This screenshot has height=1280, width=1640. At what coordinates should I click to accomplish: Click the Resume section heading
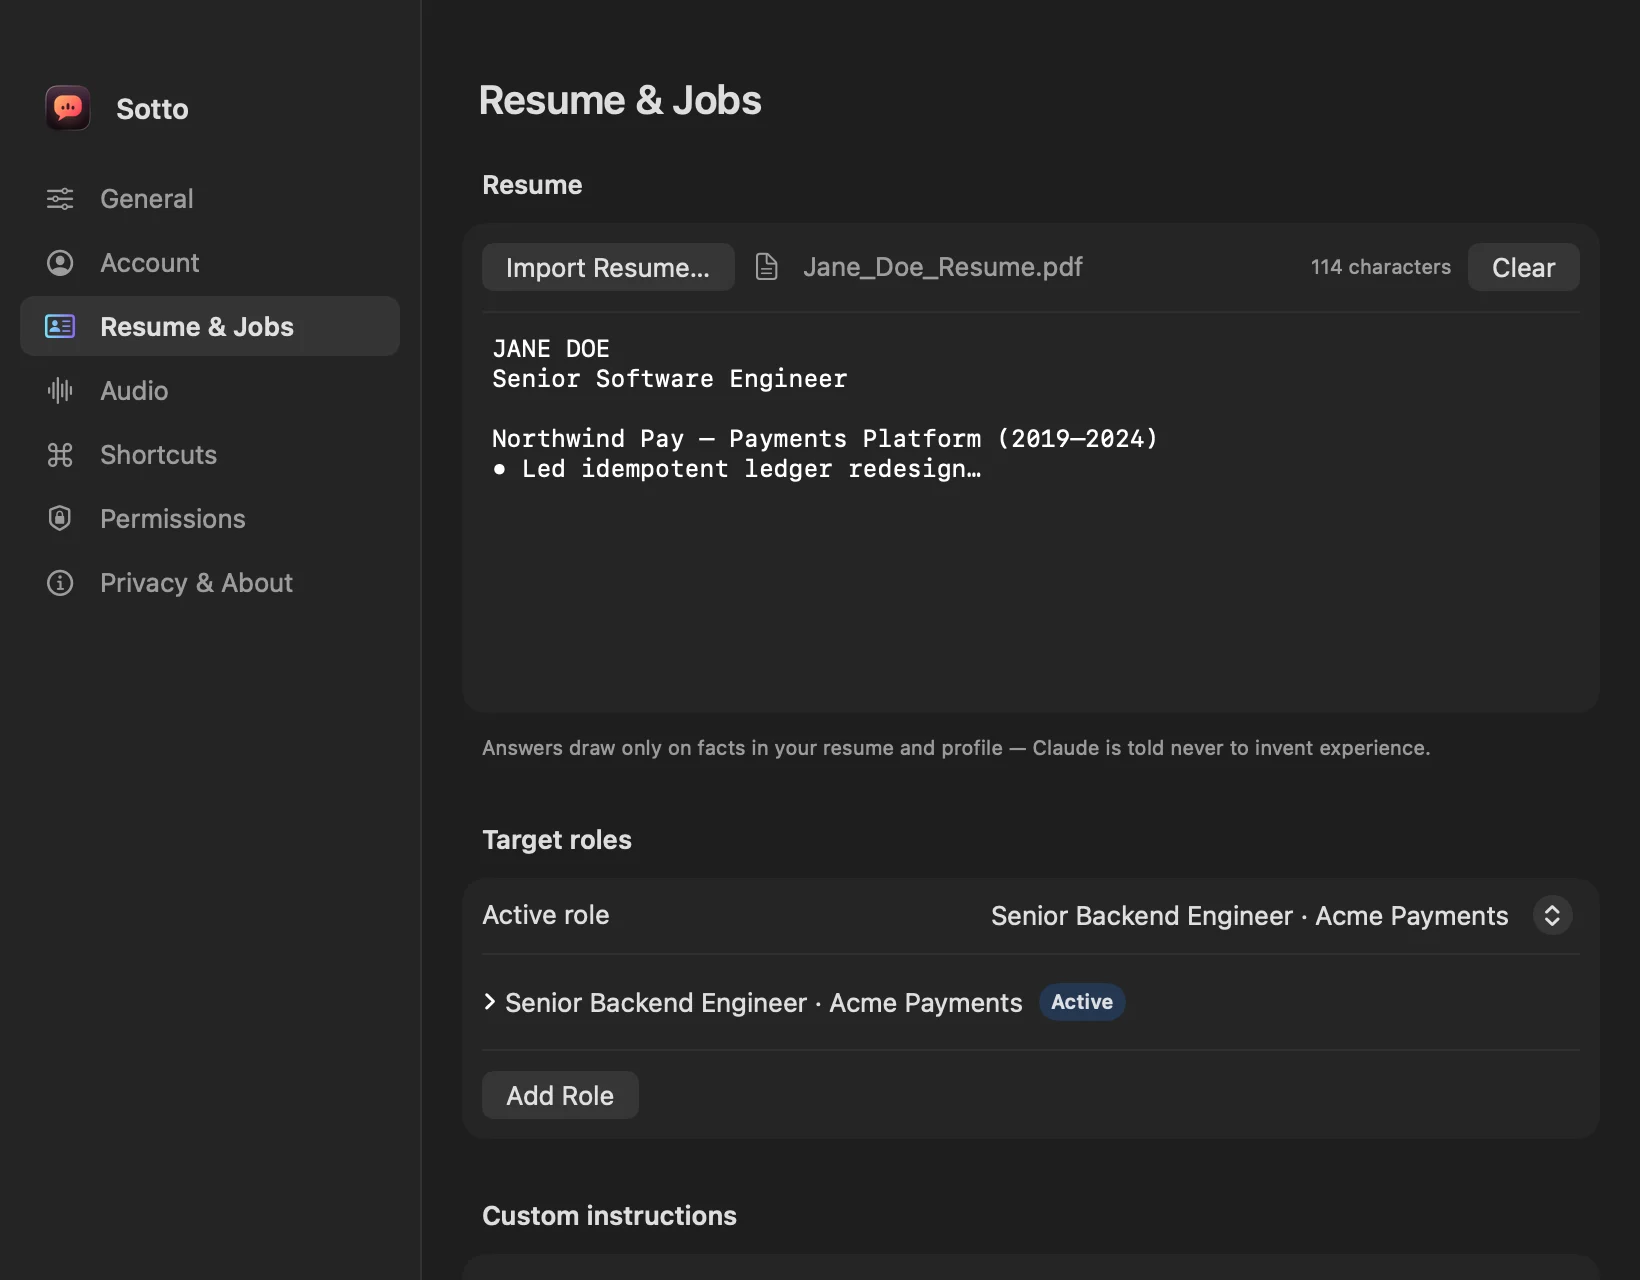[532, 185]
